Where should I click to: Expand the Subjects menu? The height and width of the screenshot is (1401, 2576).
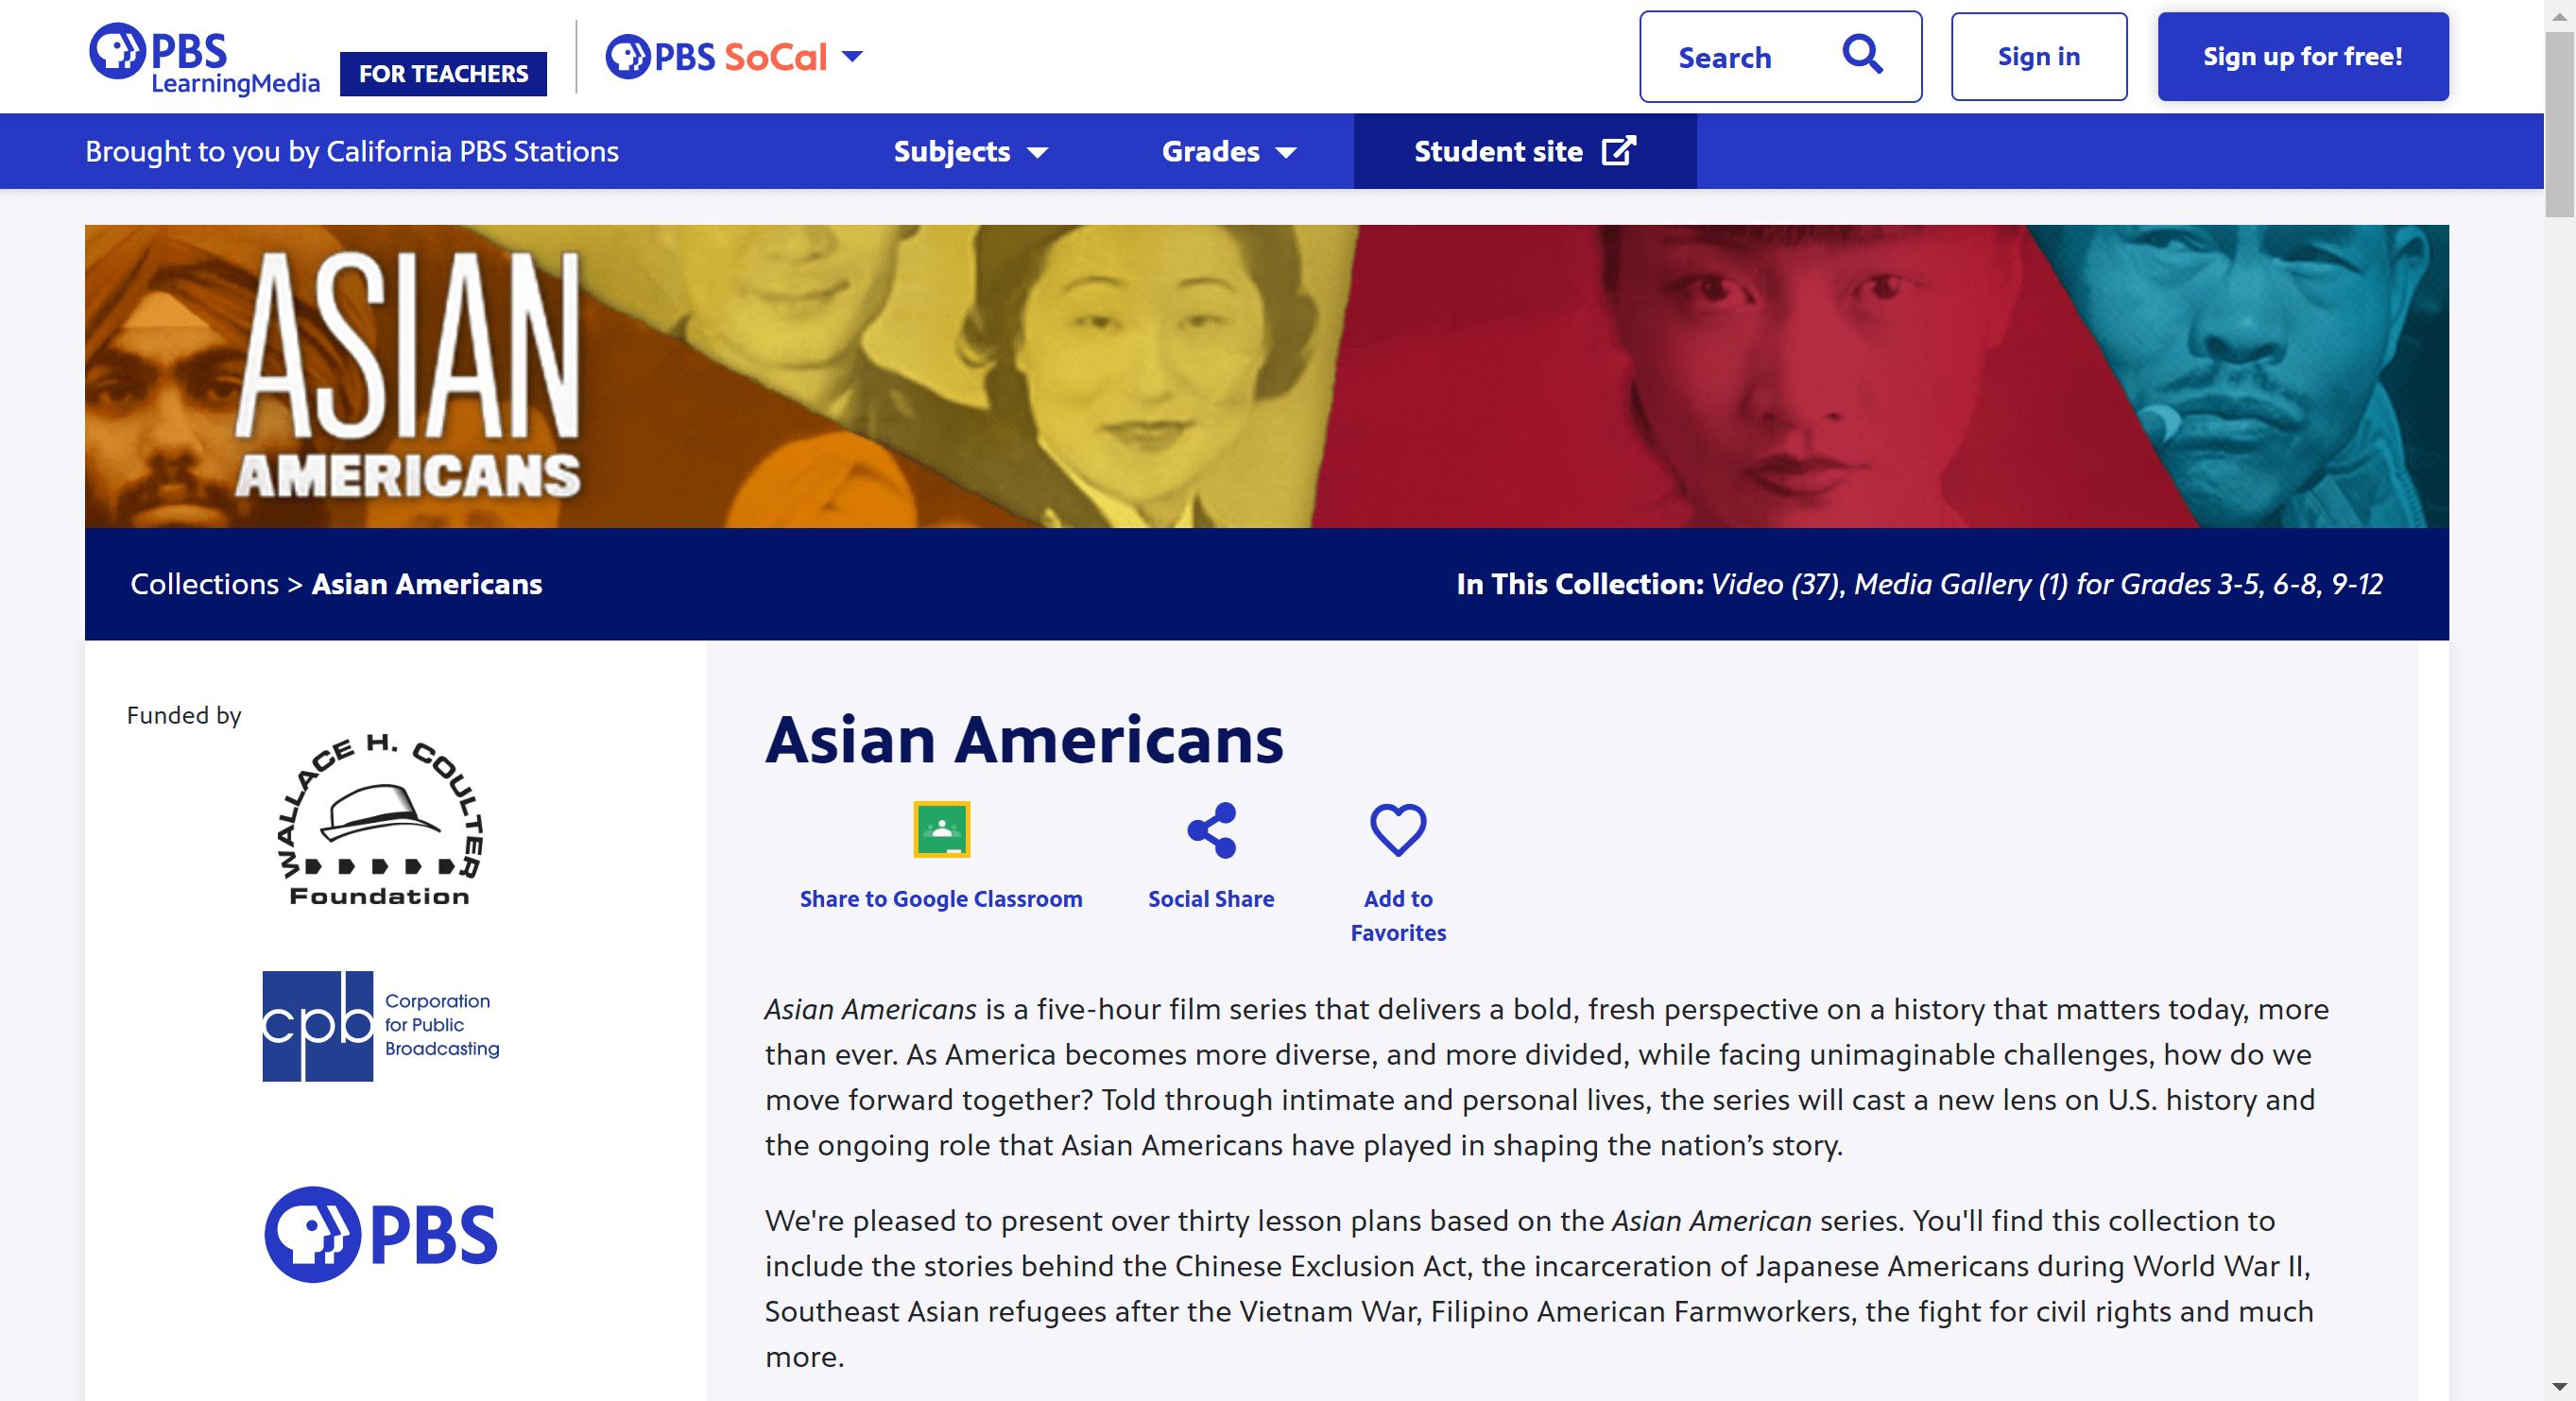(x=970, y=151)
